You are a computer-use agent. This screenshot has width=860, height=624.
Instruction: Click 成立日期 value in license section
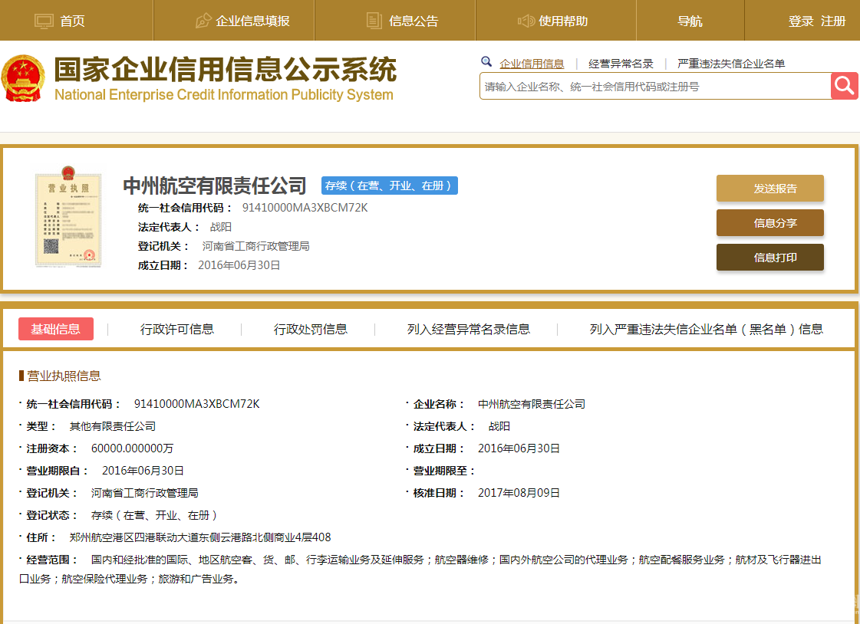pos(519,449)
